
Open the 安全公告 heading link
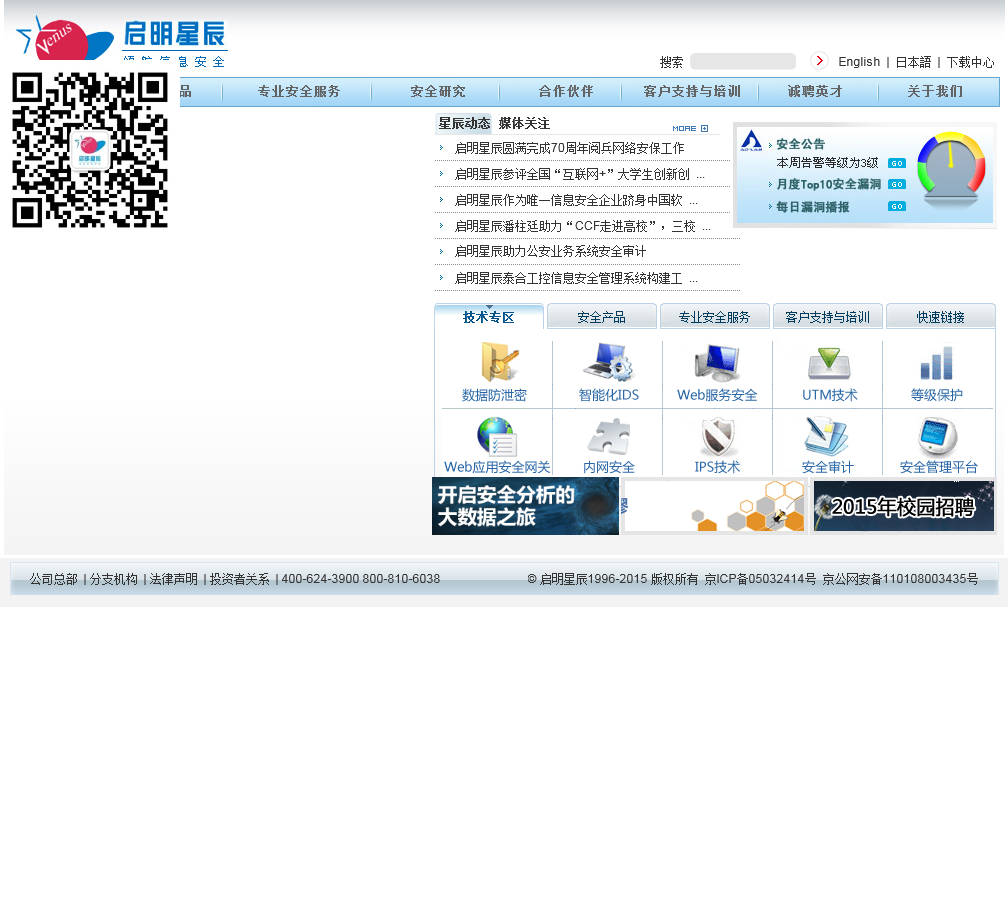(800, 144)
